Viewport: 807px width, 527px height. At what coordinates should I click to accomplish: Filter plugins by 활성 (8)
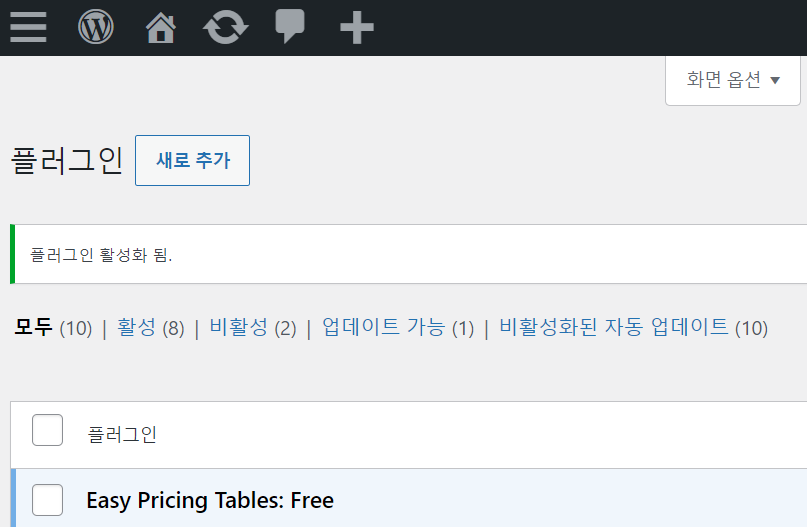pos(150,327)
